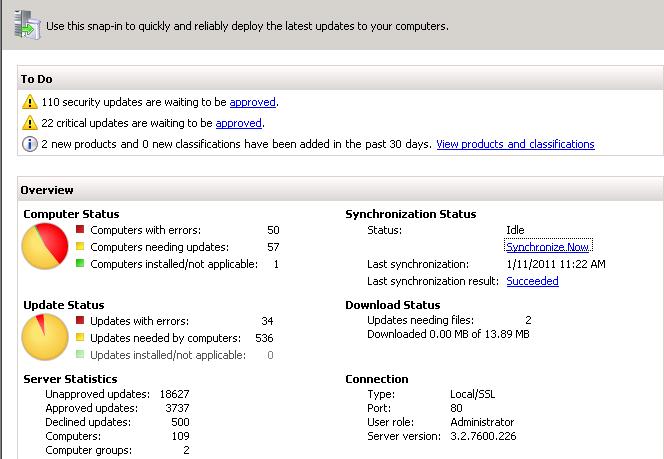664x459 pixels.
Task: Click the yellow square for Computers needing updates
Action: tap(80, 246)
